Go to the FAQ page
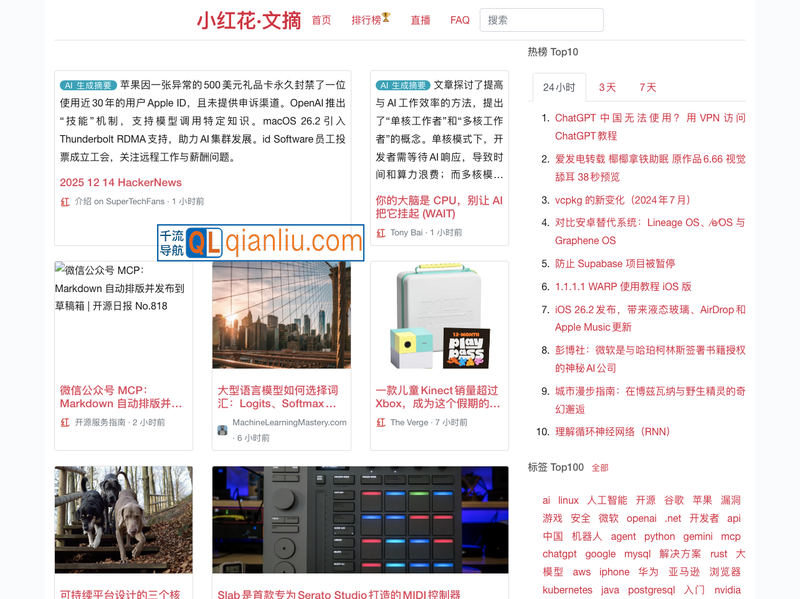Image resolution: width=800 pixels, height=599 pixels. click(460, 20)
